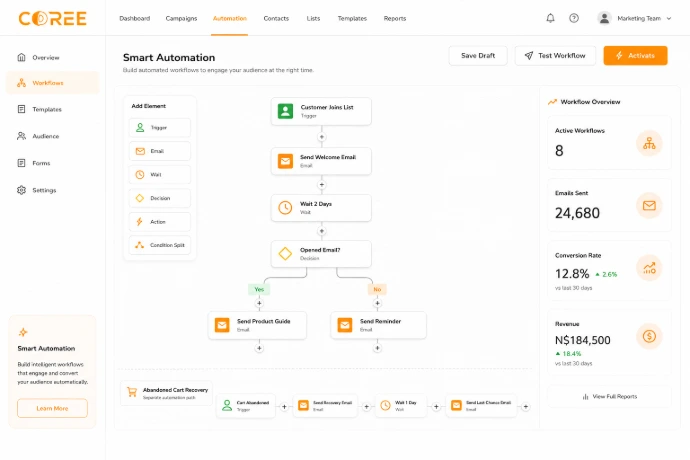Open the notifications bell

(550, 18)
